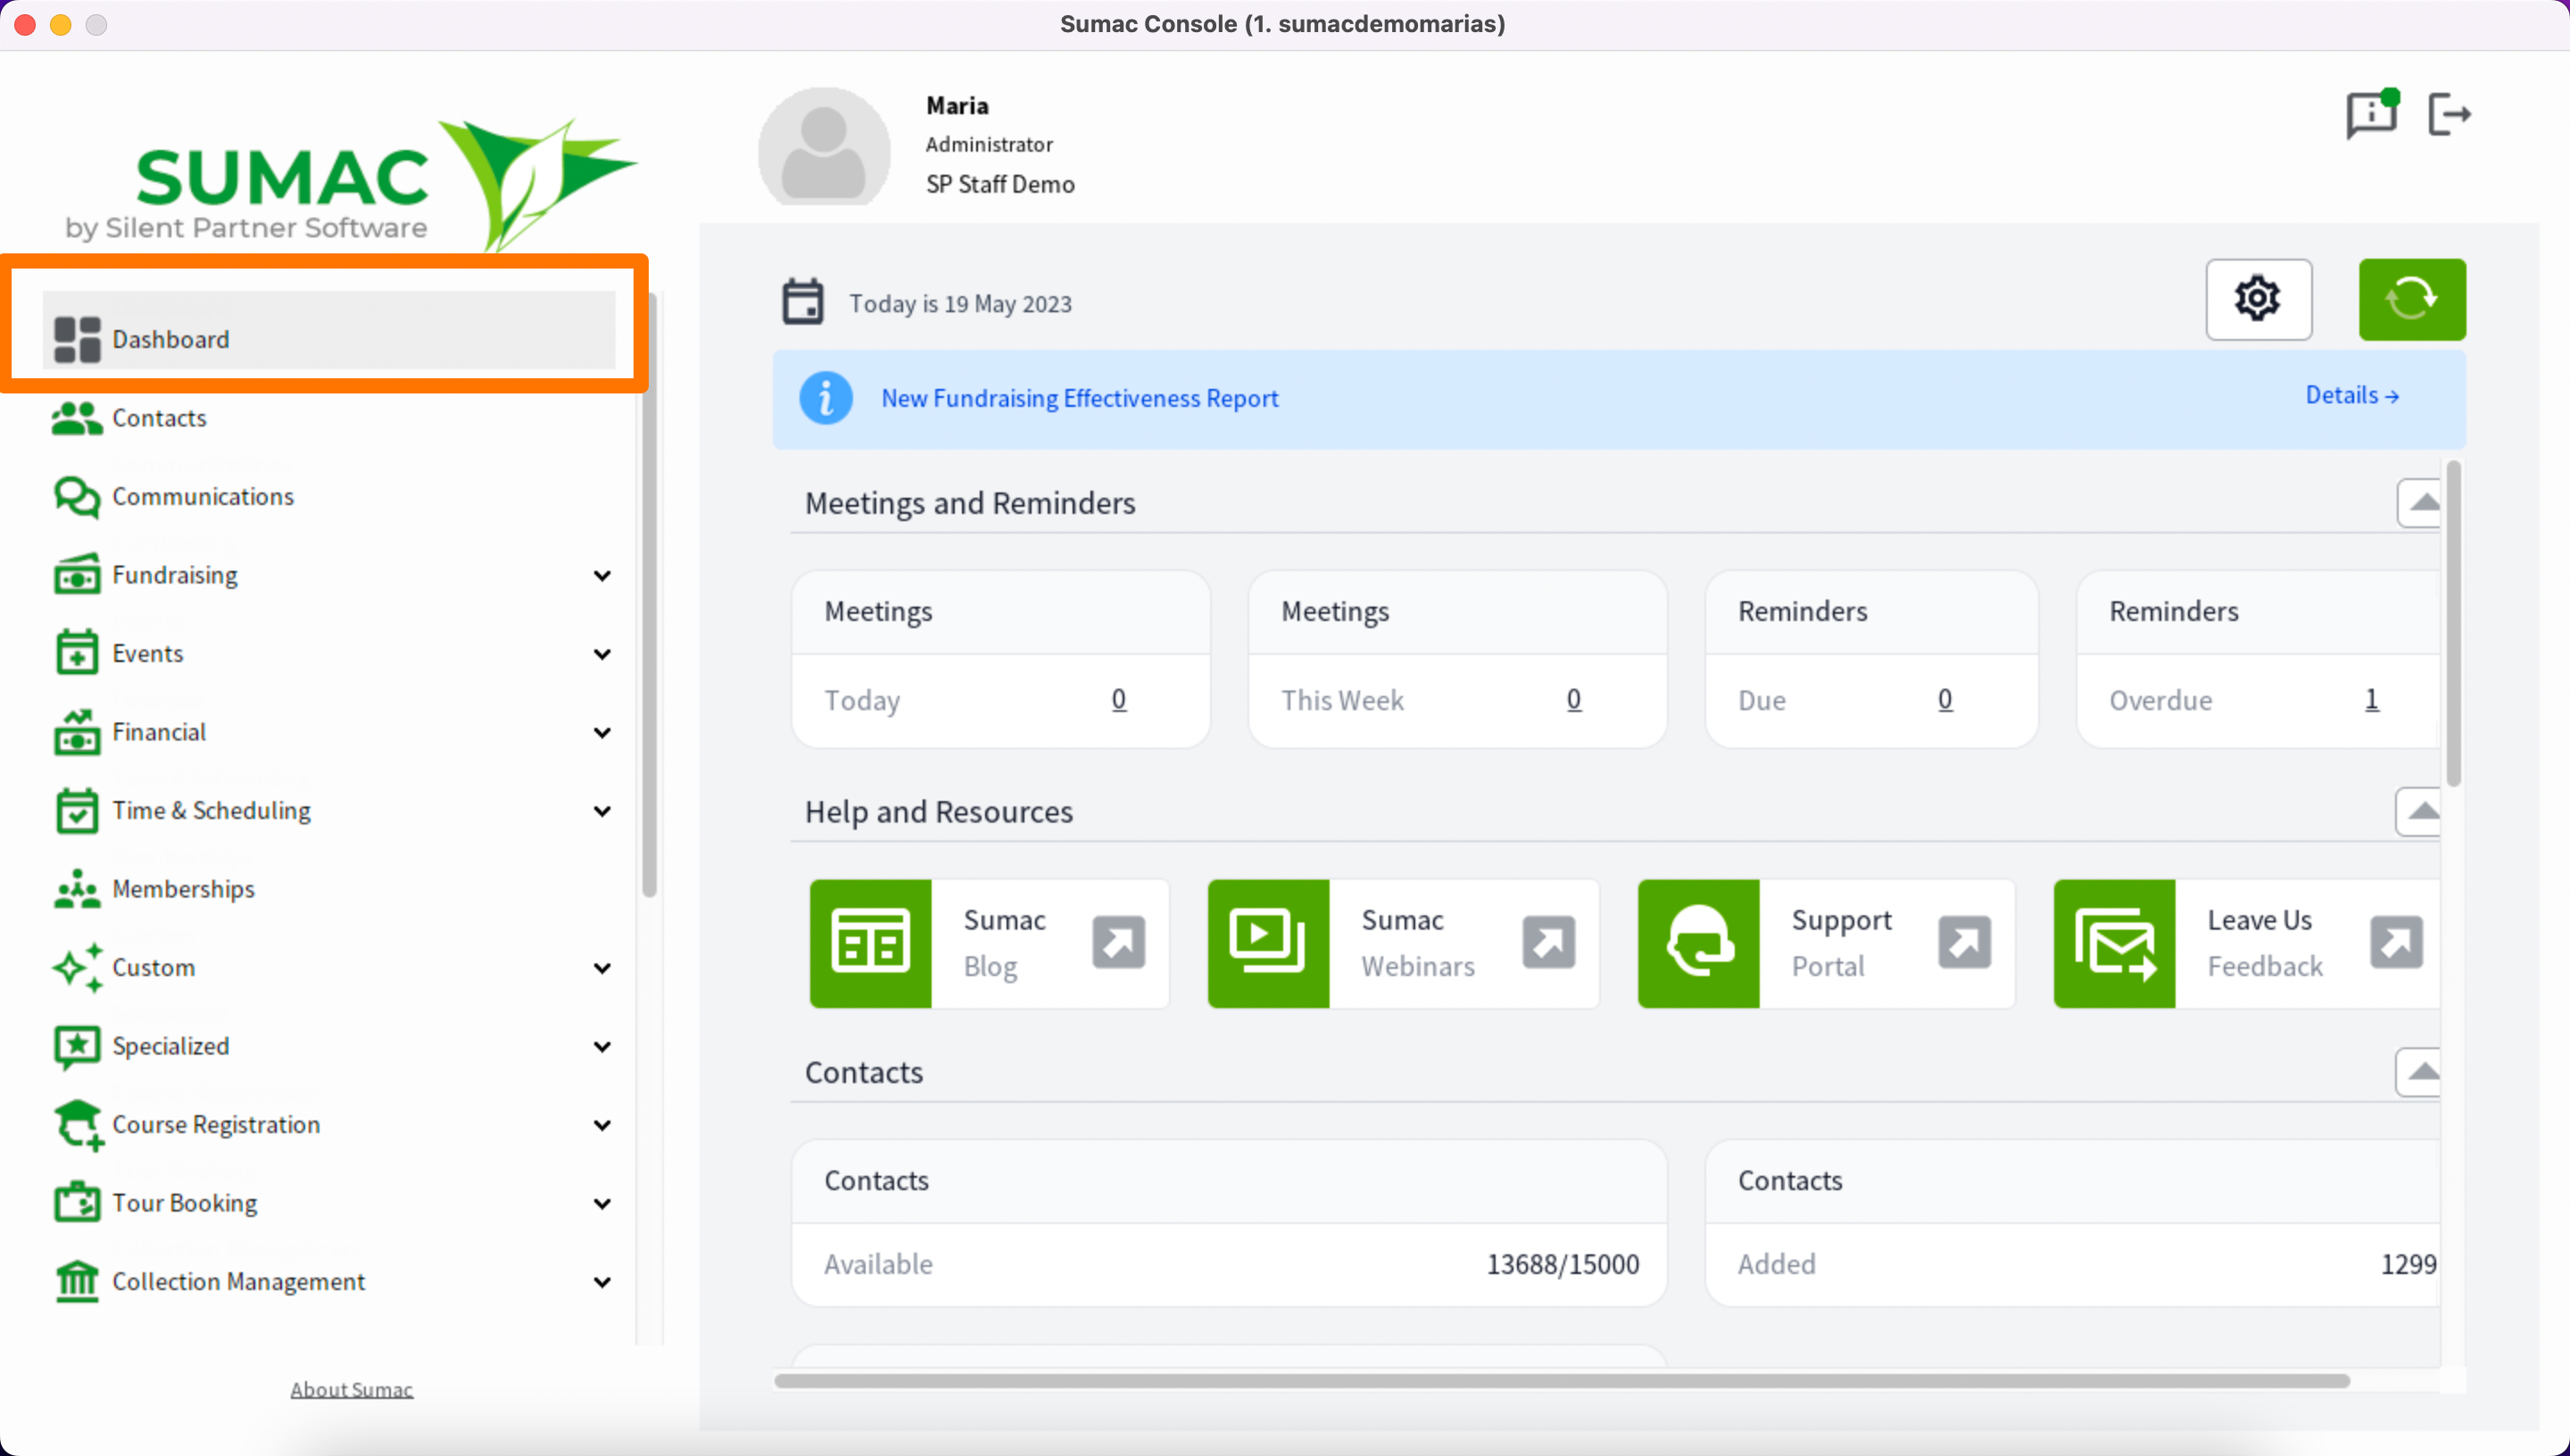Click the 13688/15000 contacts available value
The width and height of the screenshot is (2570, 1456).
point(1562,1264)
